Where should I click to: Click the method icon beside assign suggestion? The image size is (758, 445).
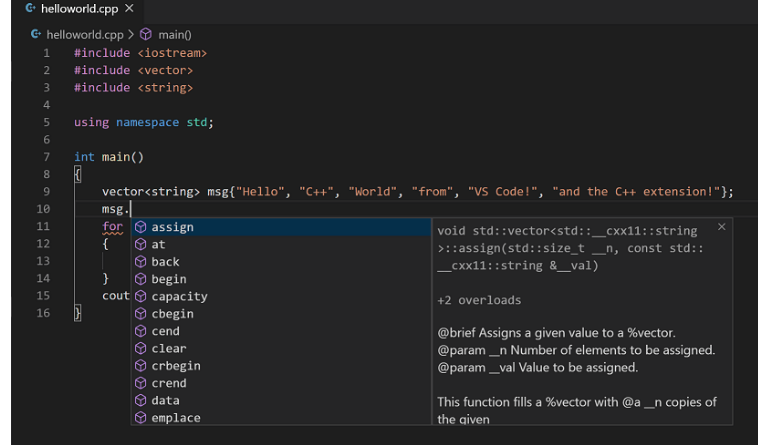coord(141,227)
